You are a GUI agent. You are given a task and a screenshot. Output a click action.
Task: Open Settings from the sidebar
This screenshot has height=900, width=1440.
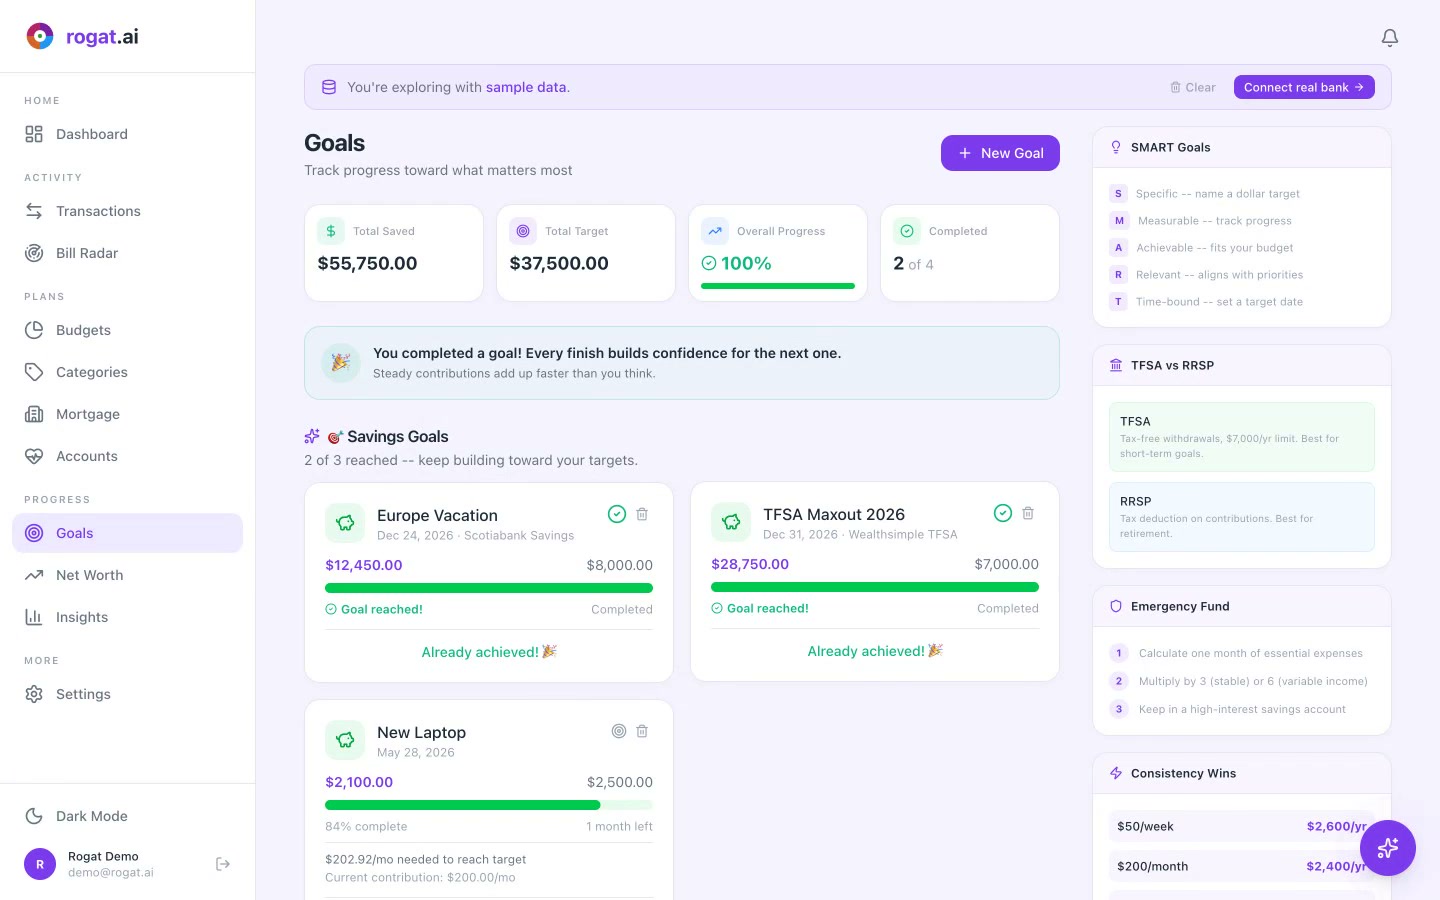coord(83,694)
